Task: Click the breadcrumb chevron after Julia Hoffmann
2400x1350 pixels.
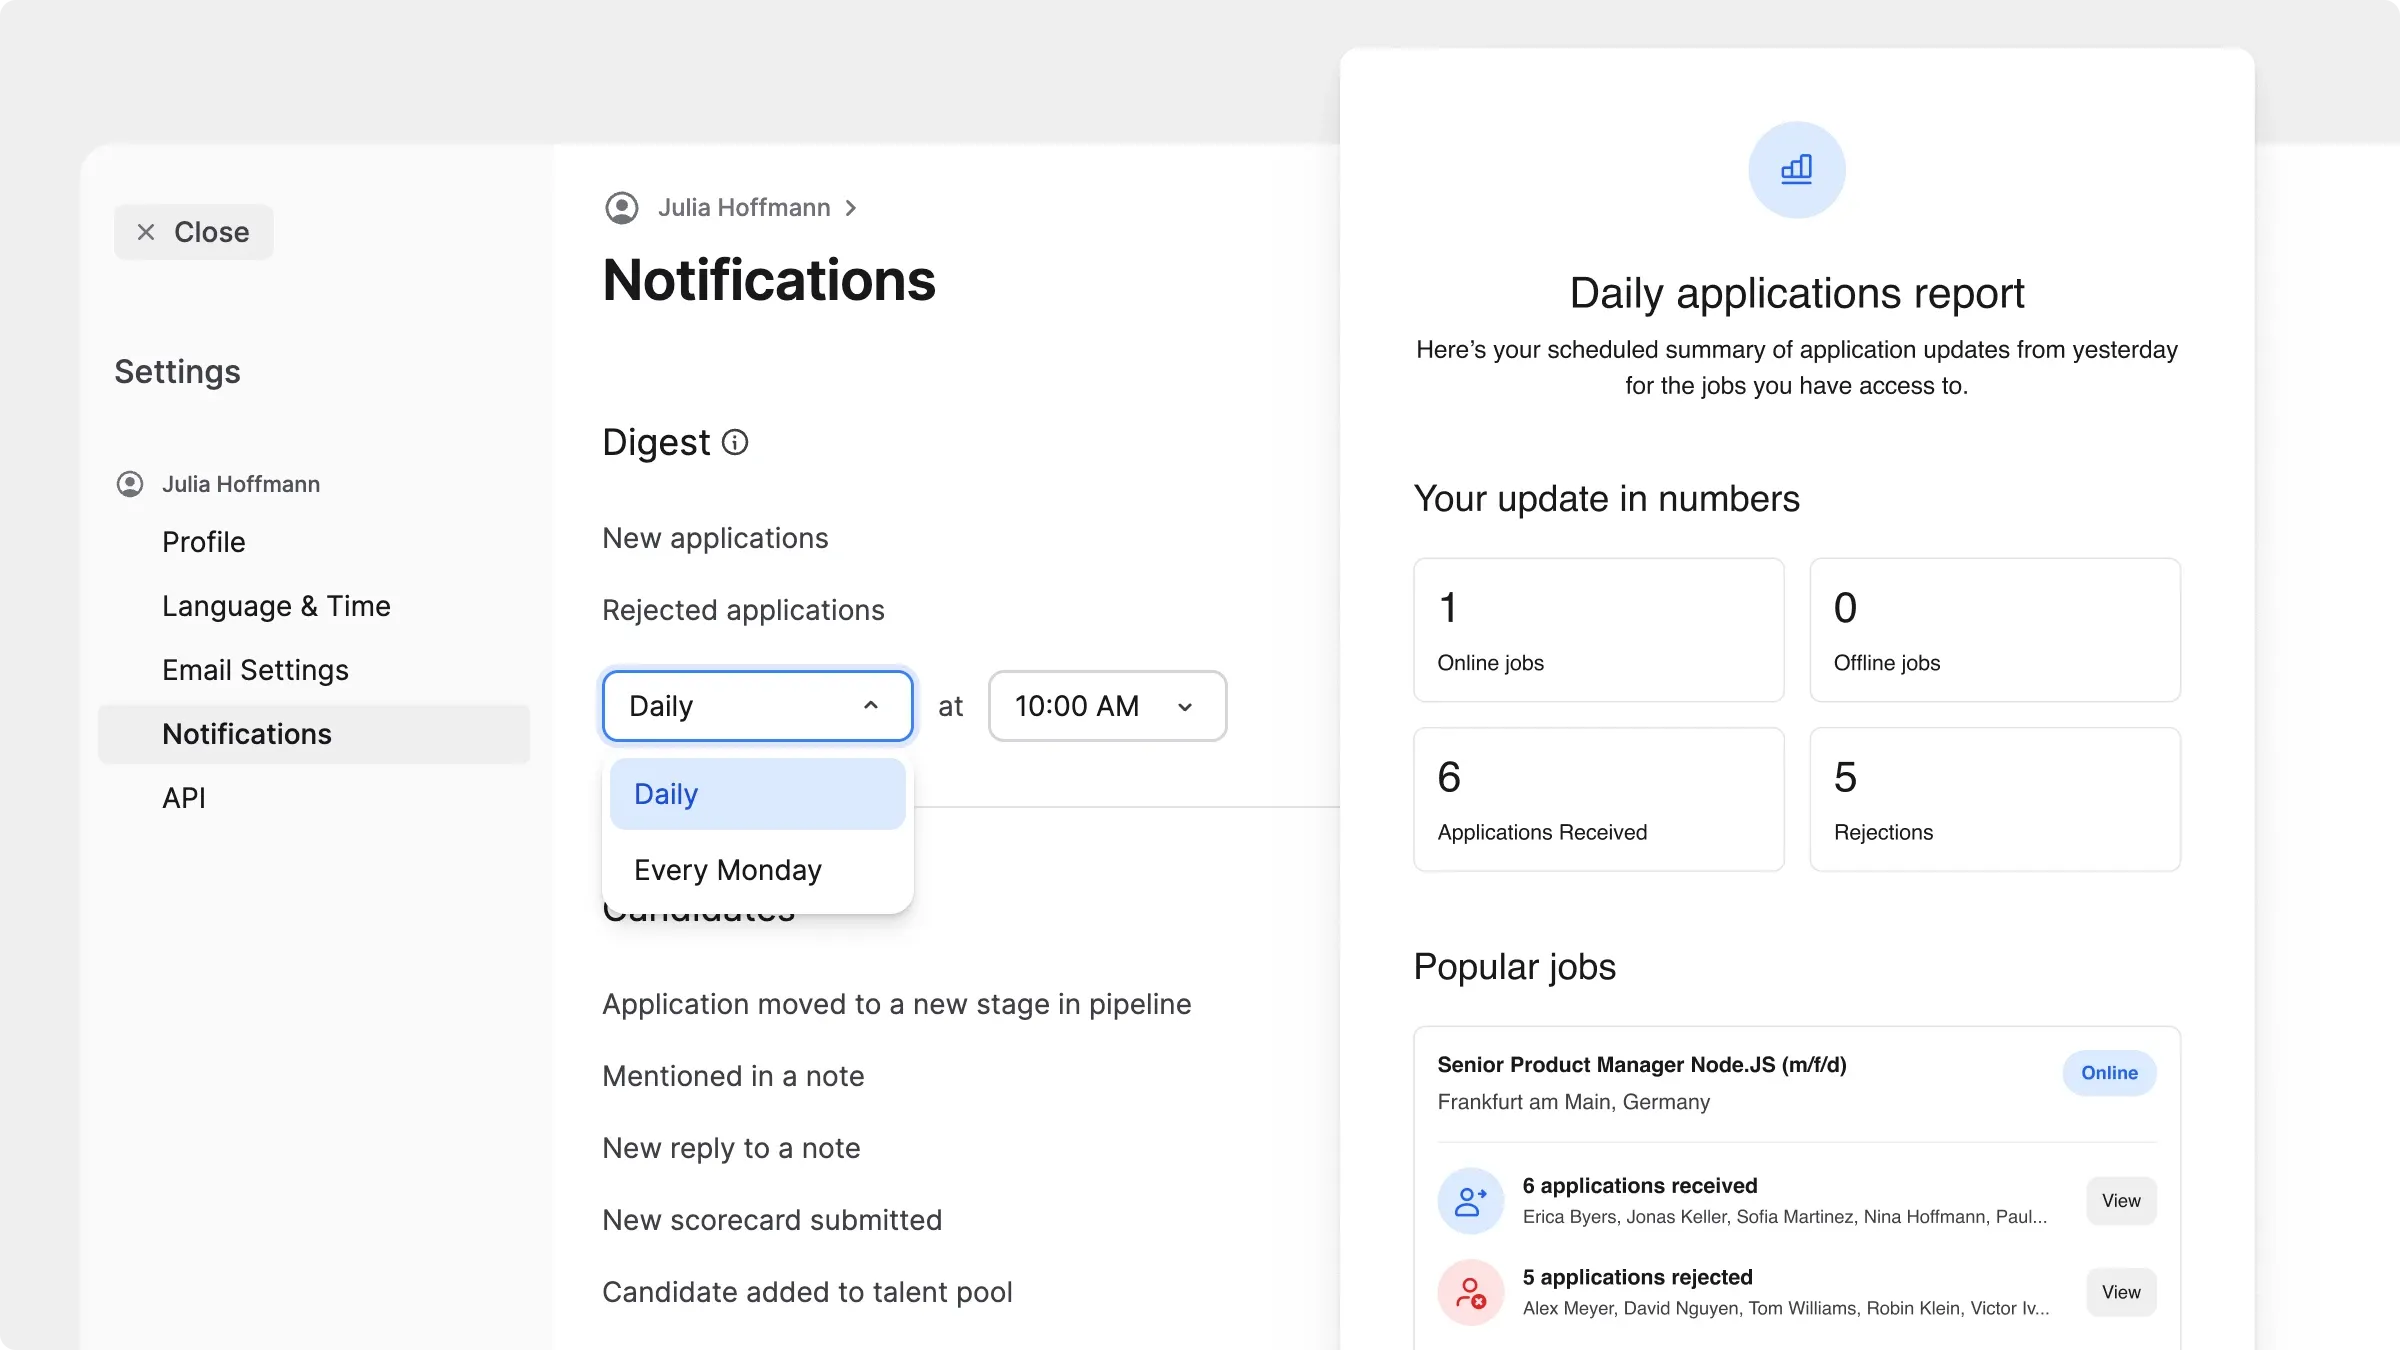Action: tap(851, 208)
